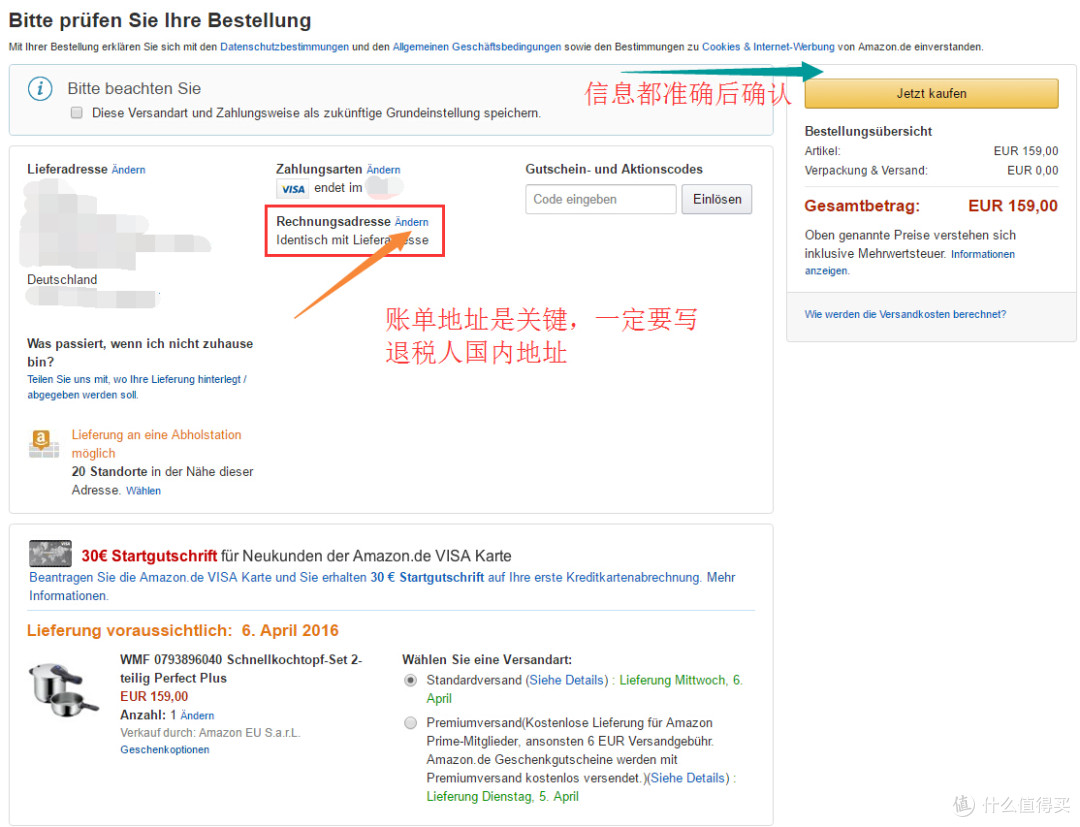
Task: Click the Einlösen coupon button
Action: pyautogui.click(x=717, y=199)
